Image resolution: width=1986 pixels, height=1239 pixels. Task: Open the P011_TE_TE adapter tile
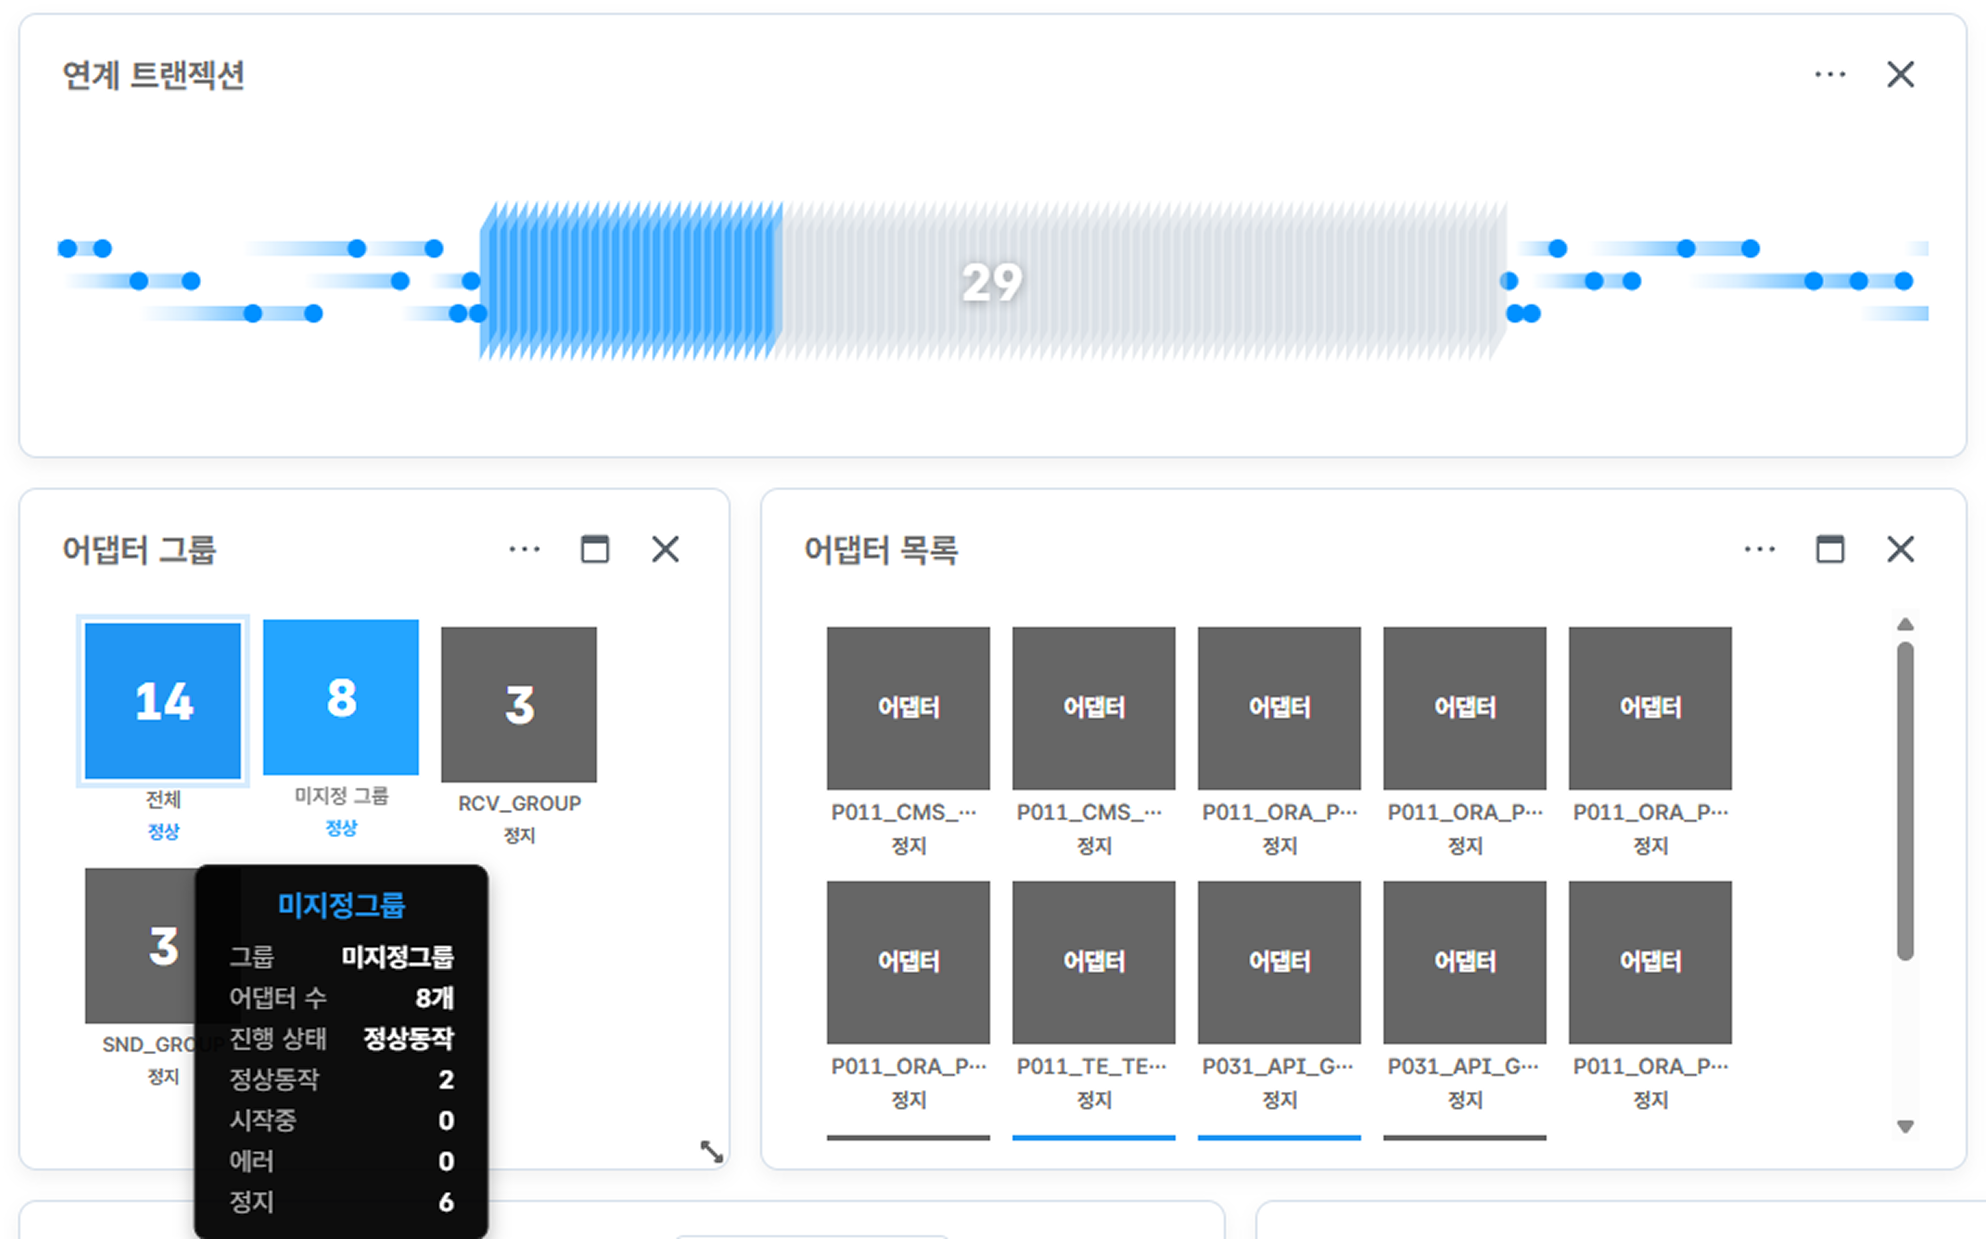pos(1093,962)
